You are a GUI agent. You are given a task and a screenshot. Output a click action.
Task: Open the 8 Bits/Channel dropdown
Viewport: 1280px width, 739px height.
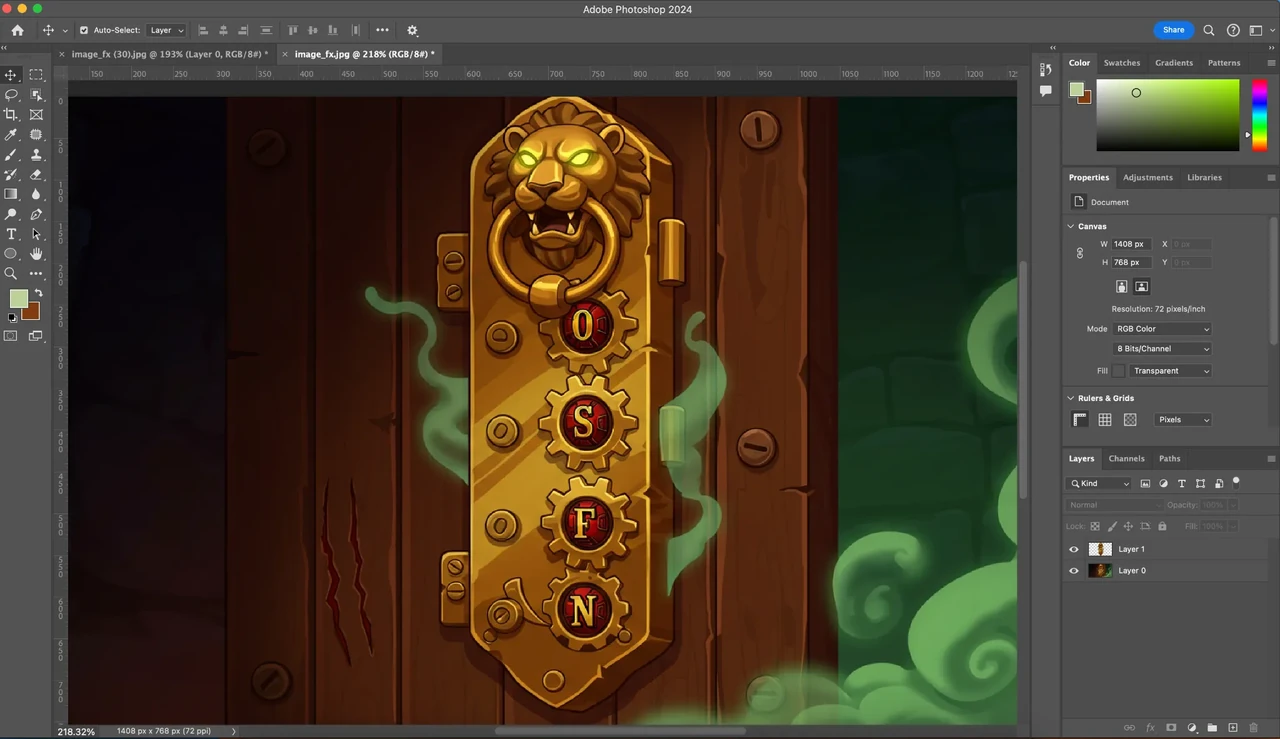[x=1162, y=349]
